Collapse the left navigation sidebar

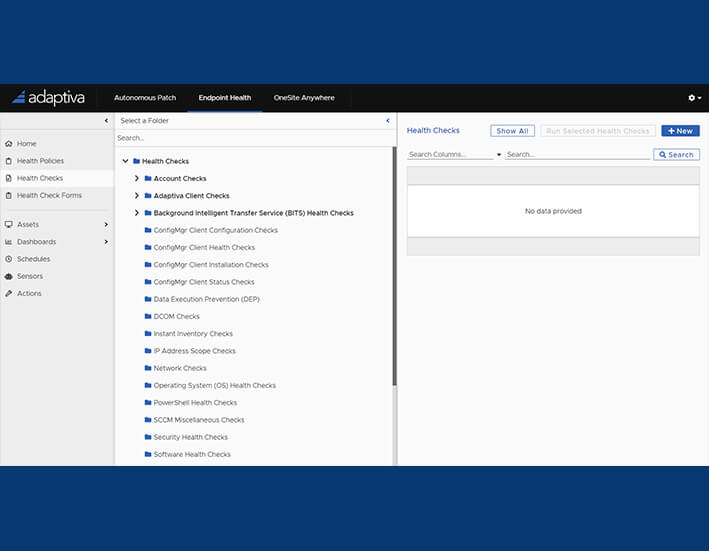pos(106,121)
